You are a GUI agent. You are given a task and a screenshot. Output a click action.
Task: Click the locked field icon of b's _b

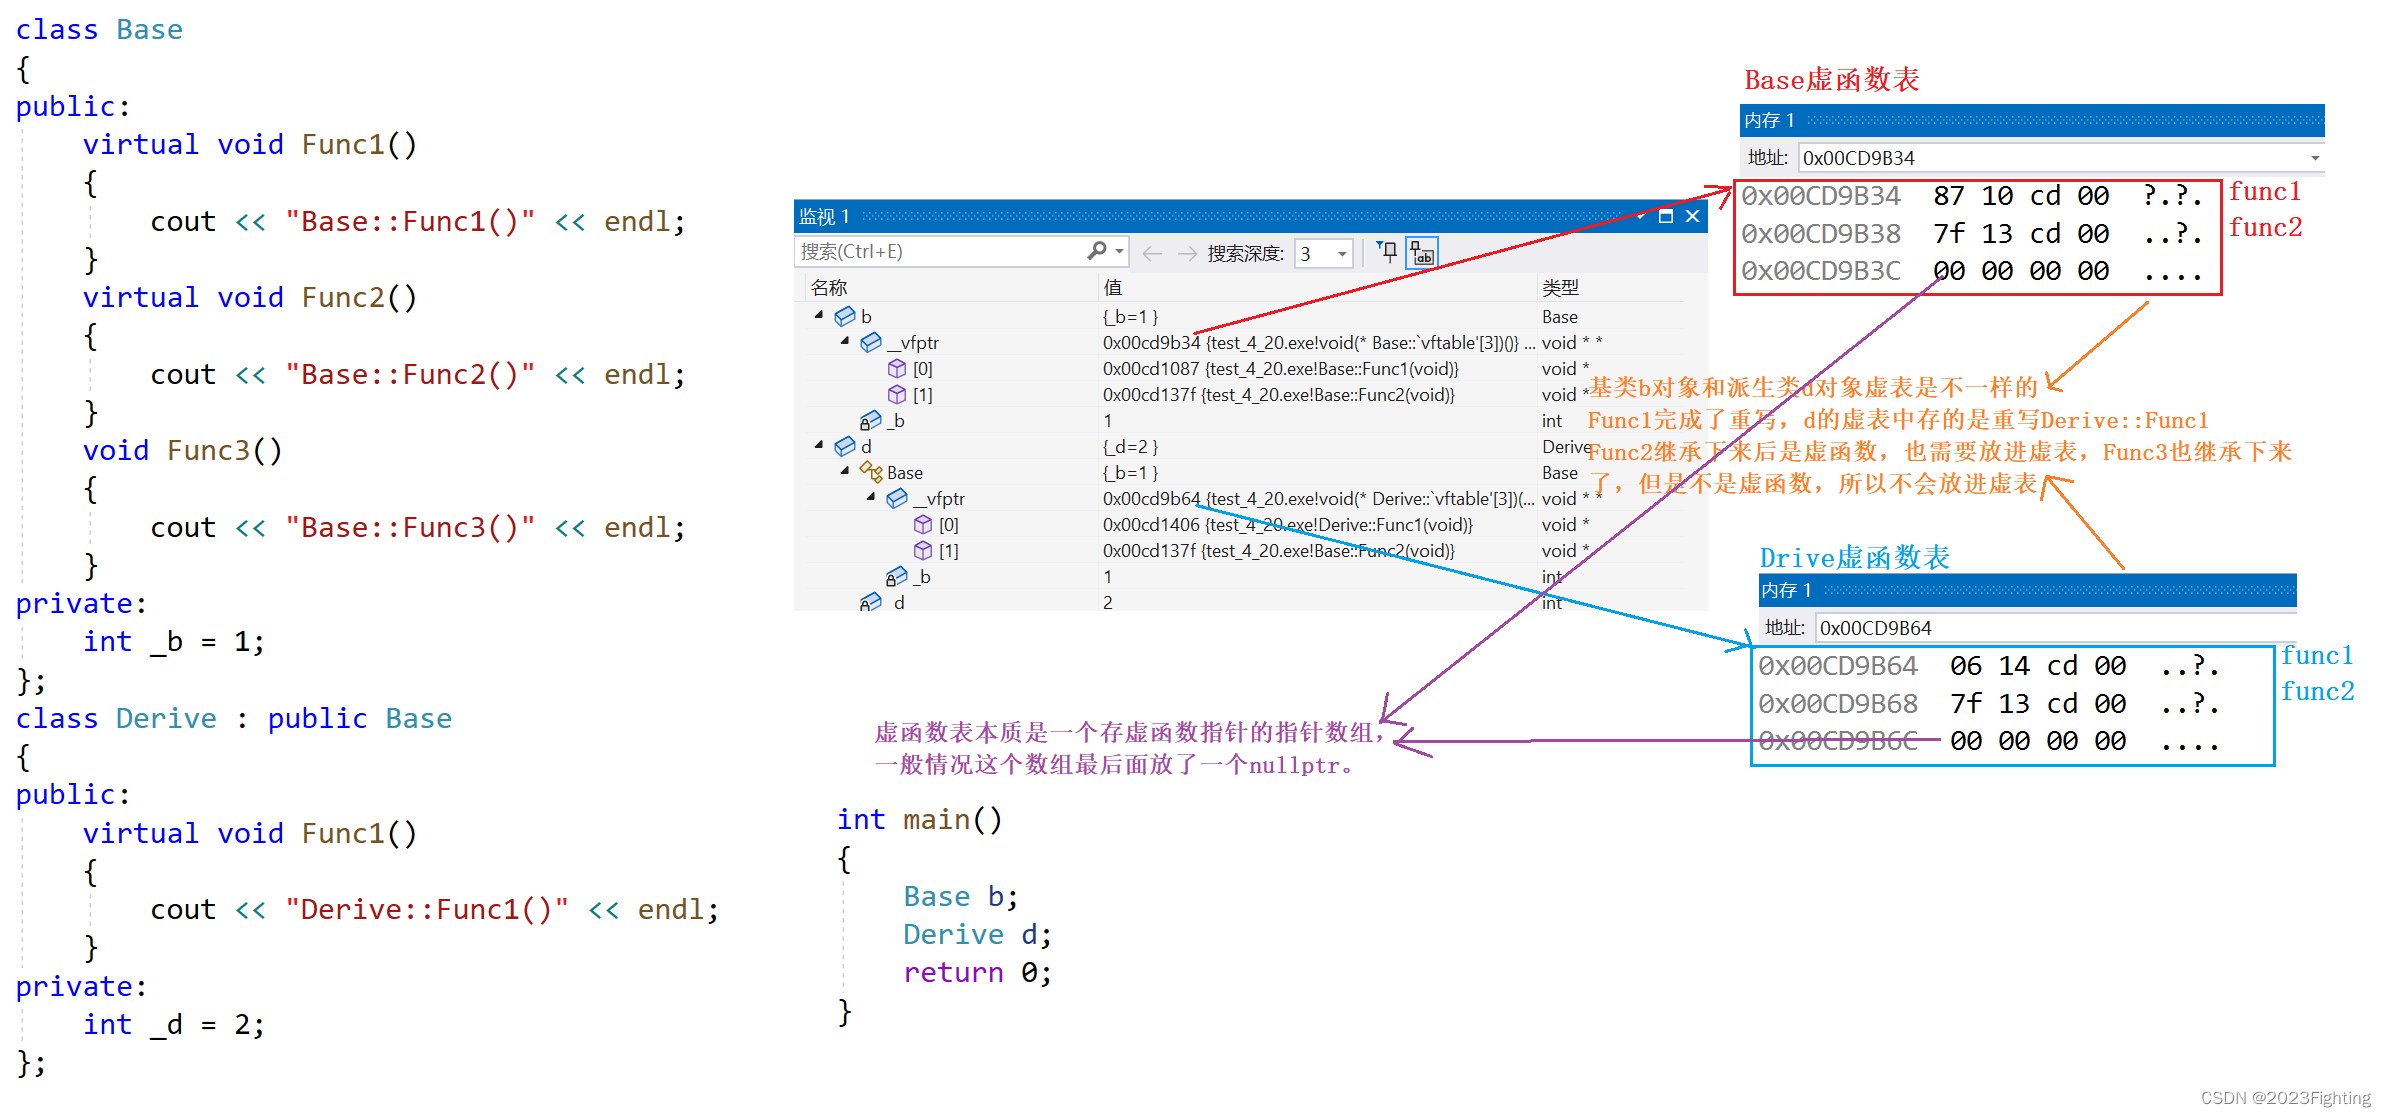point(871,420)
